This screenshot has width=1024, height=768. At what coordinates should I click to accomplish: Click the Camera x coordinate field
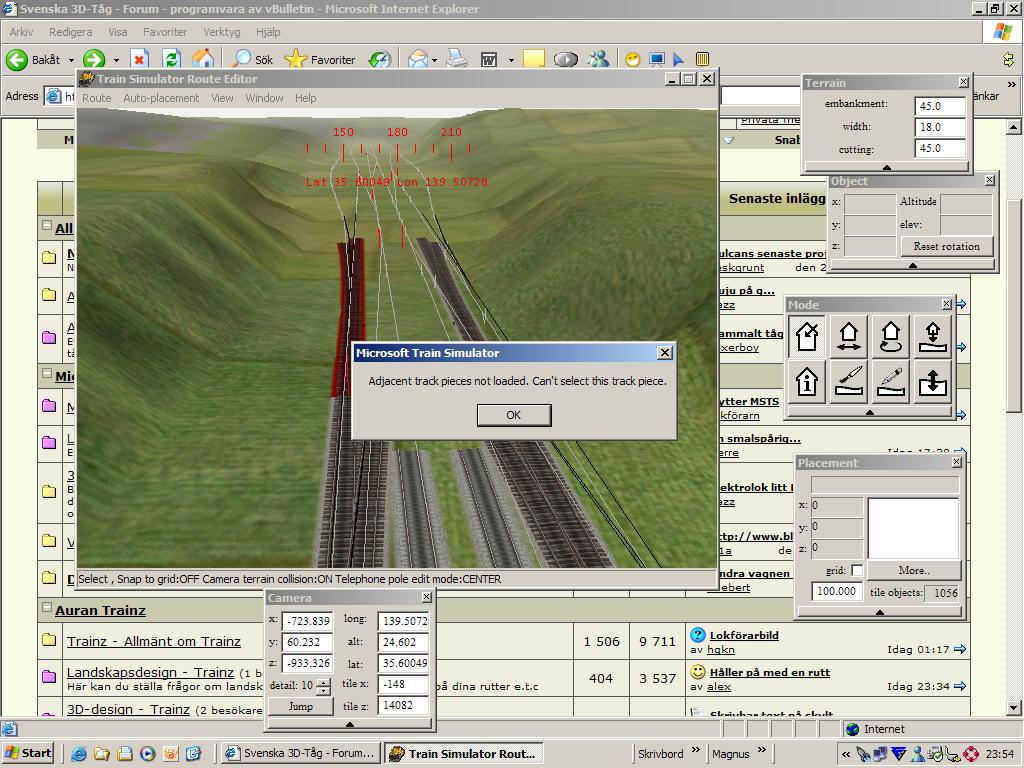[308, 621]
